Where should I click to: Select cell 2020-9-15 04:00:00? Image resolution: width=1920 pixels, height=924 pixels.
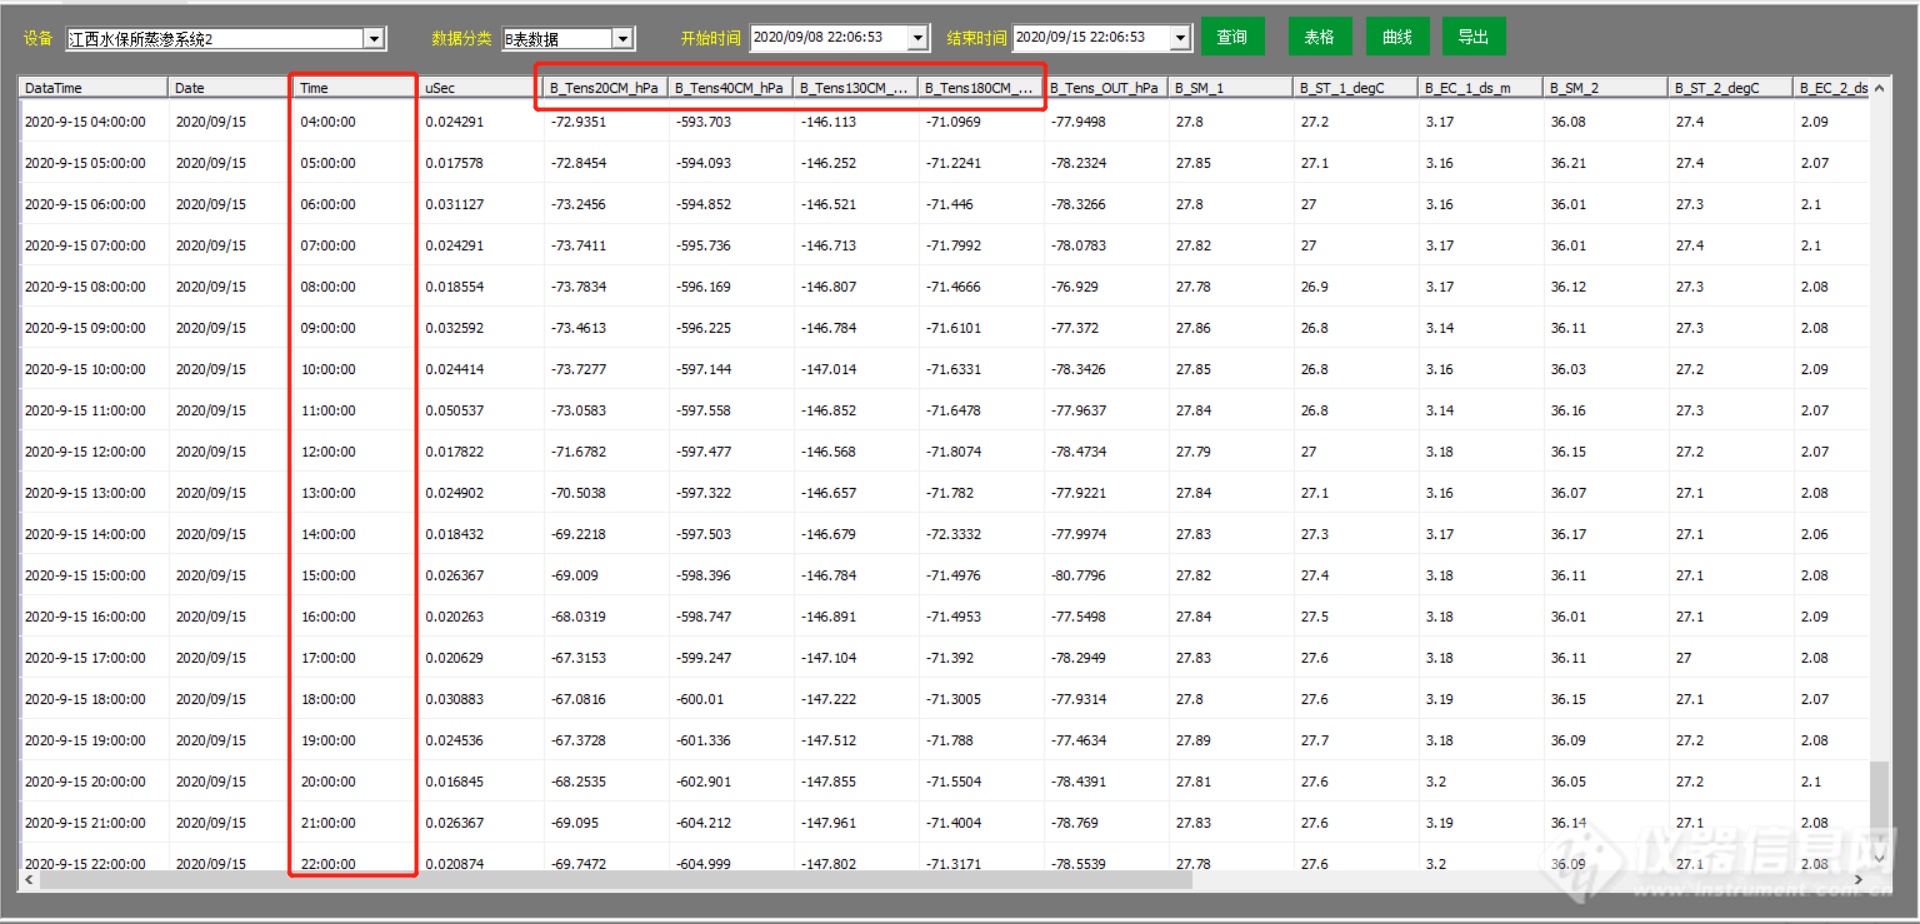click(85, 122)
